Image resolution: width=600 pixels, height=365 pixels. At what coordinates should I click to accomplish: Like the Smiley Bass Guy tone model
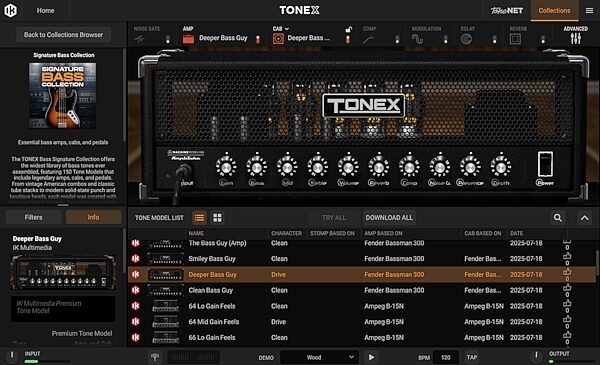pyautogui.click(x=567, y=256)
